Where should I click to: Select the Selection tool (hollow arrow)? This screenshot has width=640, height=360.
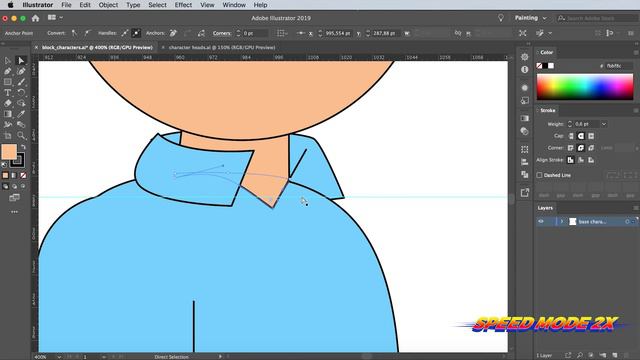(x=7, y=61)
